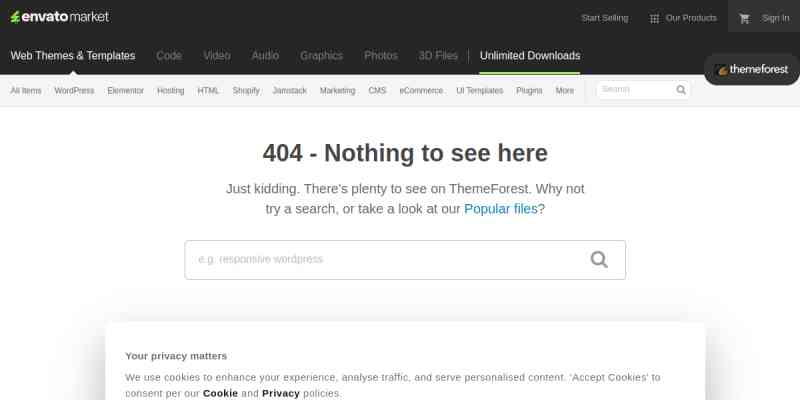
Task: Open the All Items category
Action: coord(26,91)
